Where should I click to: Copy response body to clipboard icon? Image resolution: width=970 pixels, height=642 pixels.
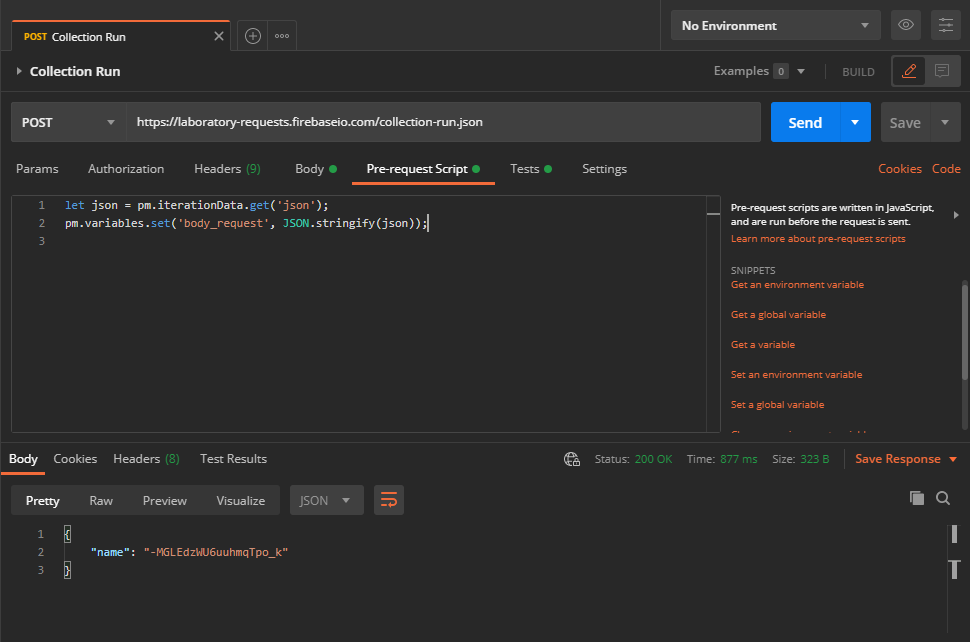(917, 498)
